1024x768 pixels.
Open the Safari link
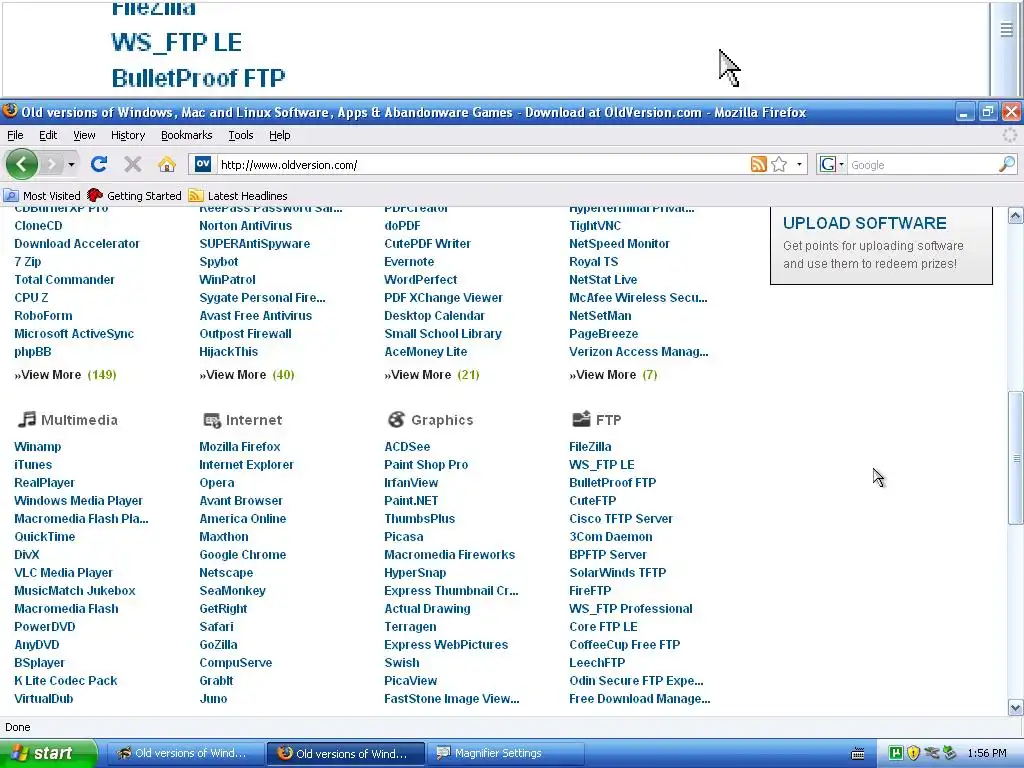pyautogui.click(x=216, y=627)
